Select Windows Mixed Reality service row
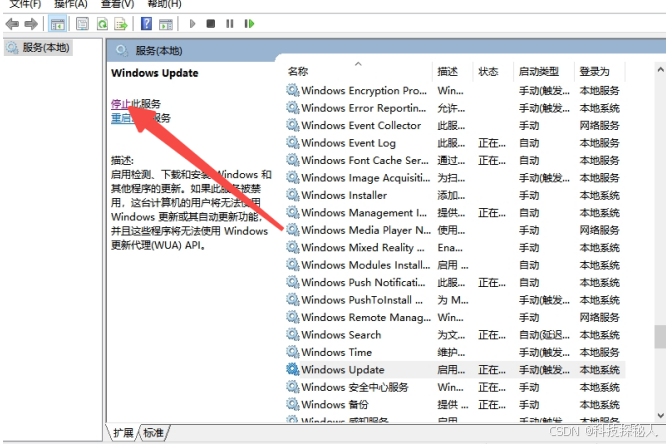Viewport: 666px width, 445px height. tap(454, 248)
